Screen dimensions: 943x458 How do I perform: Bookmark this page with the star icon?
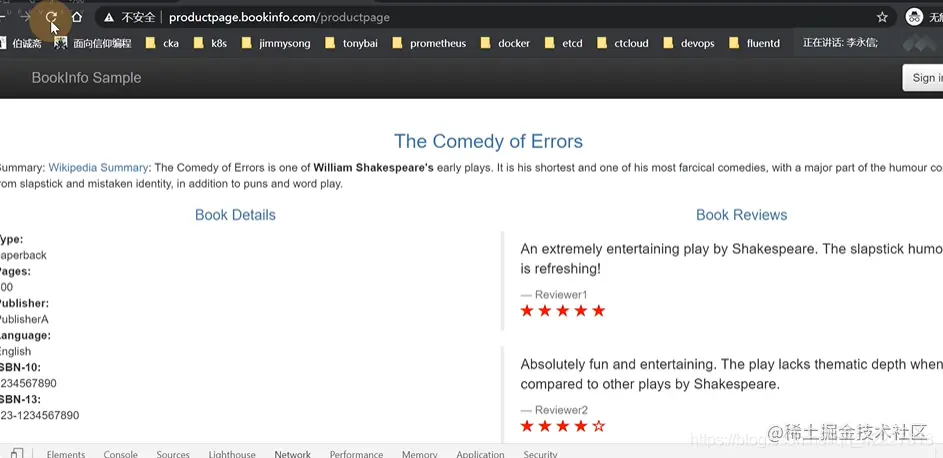tap(882, 17)
